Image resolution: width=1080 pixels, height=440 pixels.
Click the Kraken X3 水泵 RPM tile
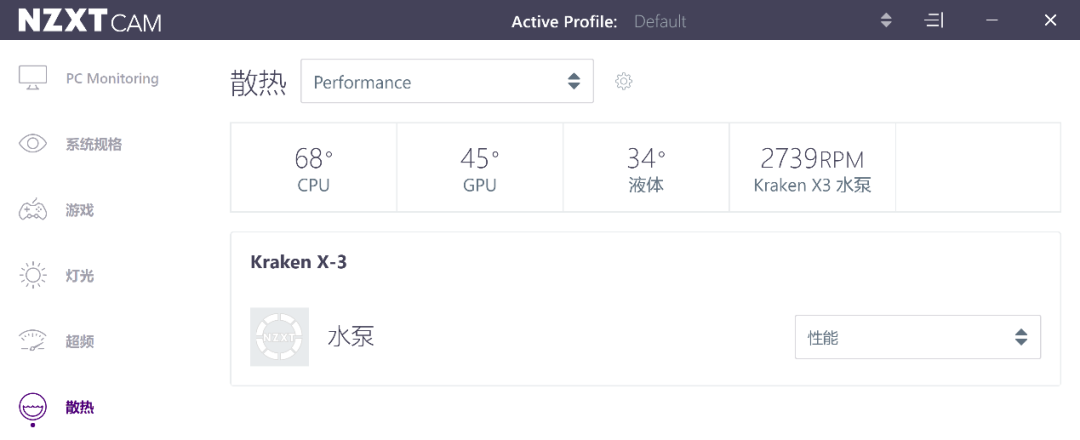pos(813,167)
